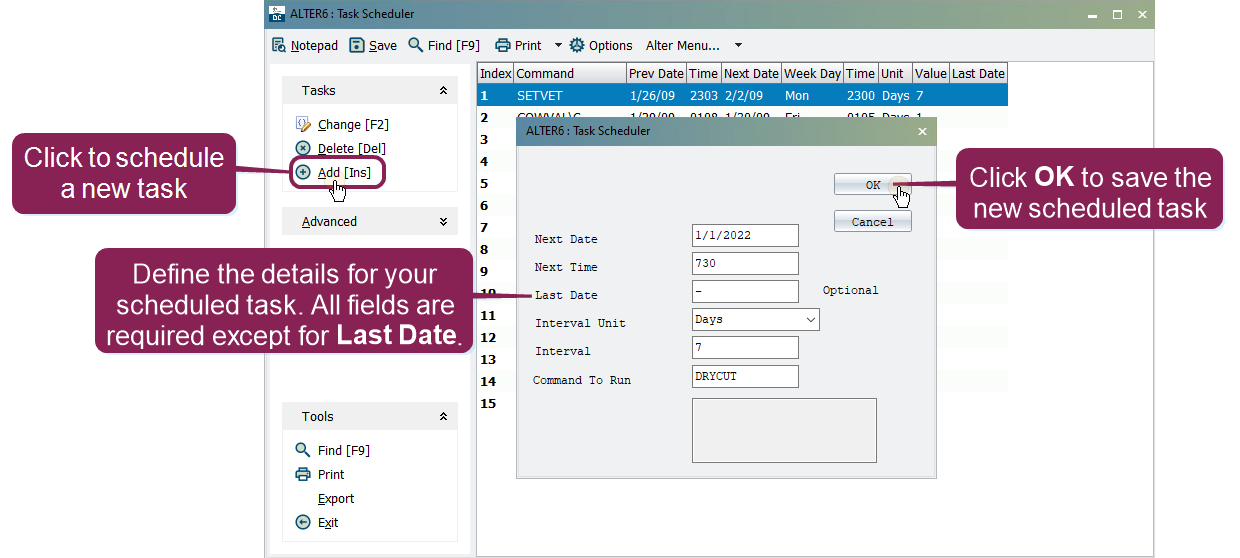Click the Find magnifier icon in toolbar
The image size is (1240, 558).
click(416, 45)
